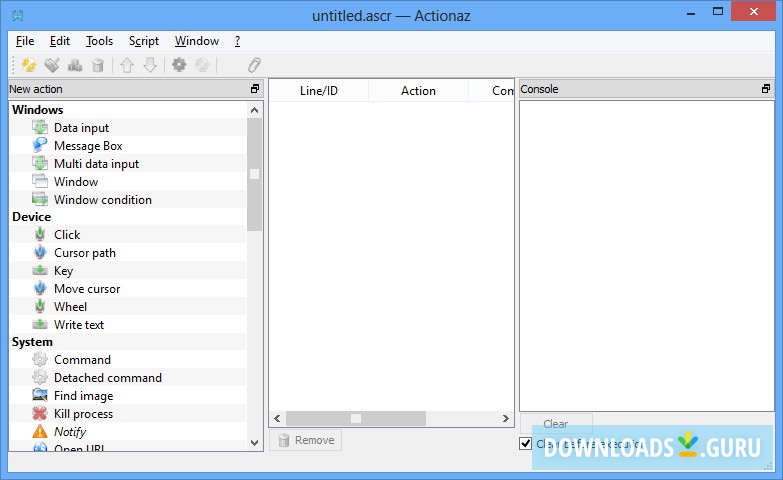Open the Edit menu

point(59,41)
